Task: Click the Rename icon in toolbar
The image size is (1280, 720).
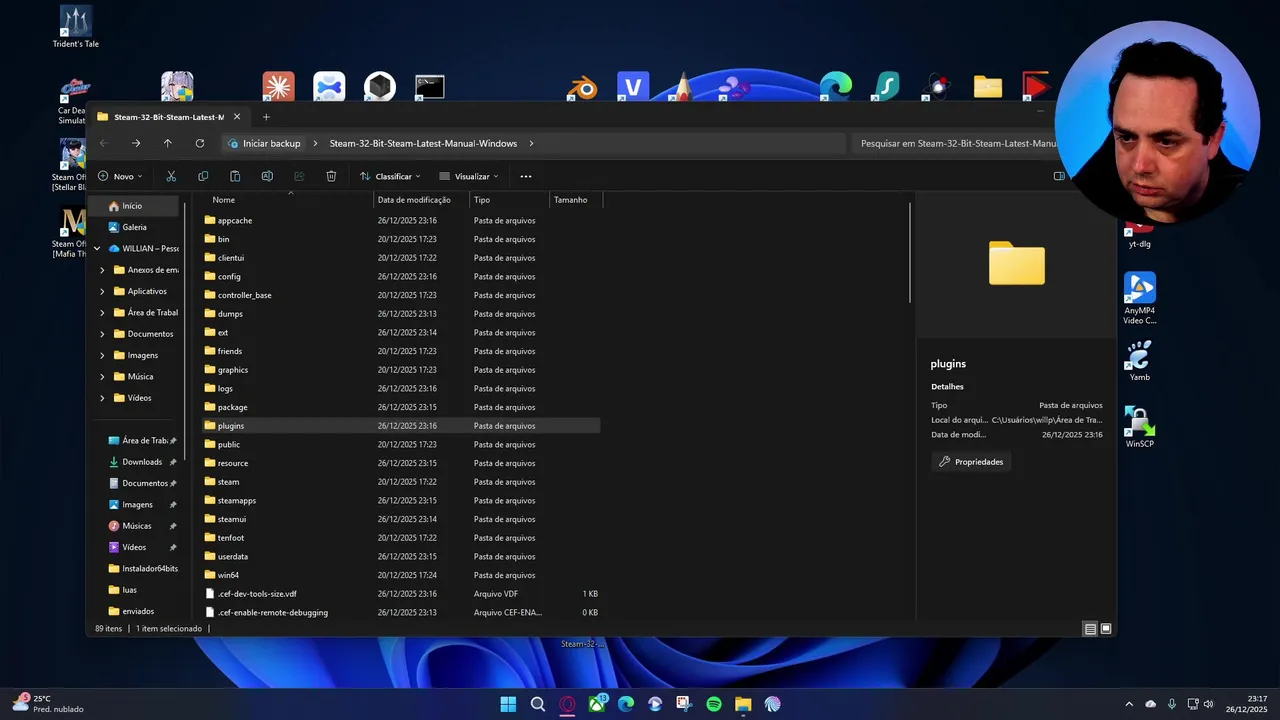Action: [267, 176]
